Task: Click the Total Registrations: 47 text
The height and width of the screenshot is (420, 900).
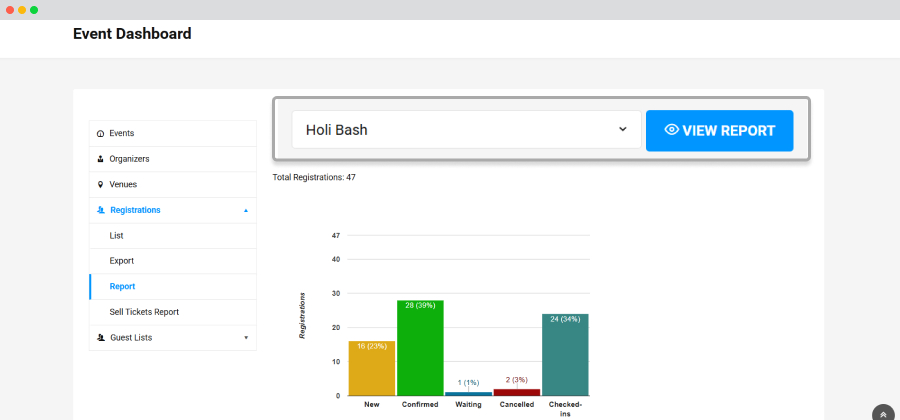Action: 314,177
